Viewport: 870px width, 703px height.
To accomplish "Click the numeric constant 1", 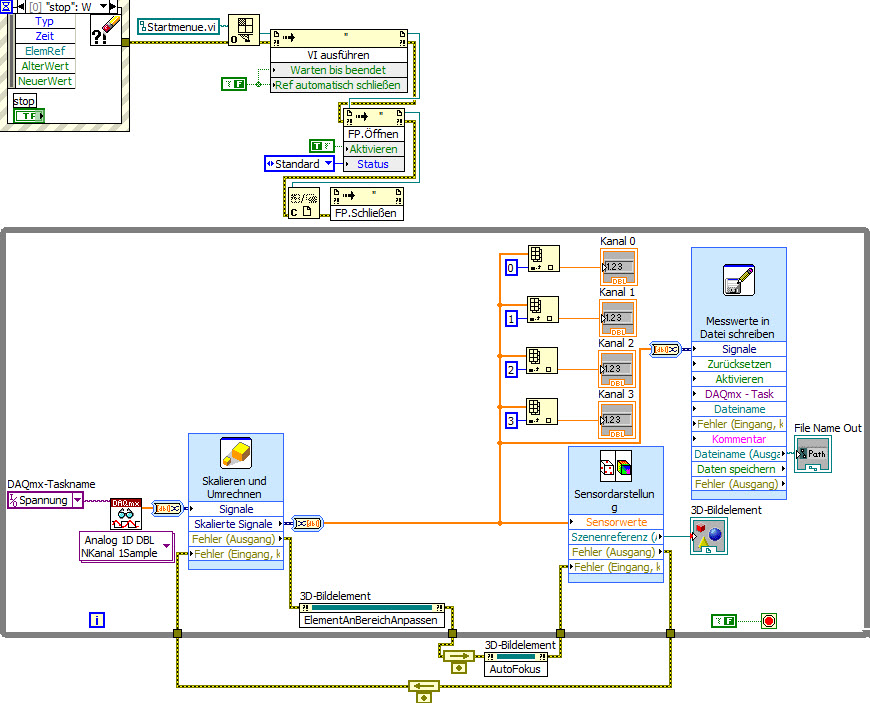I will point(512,318).
